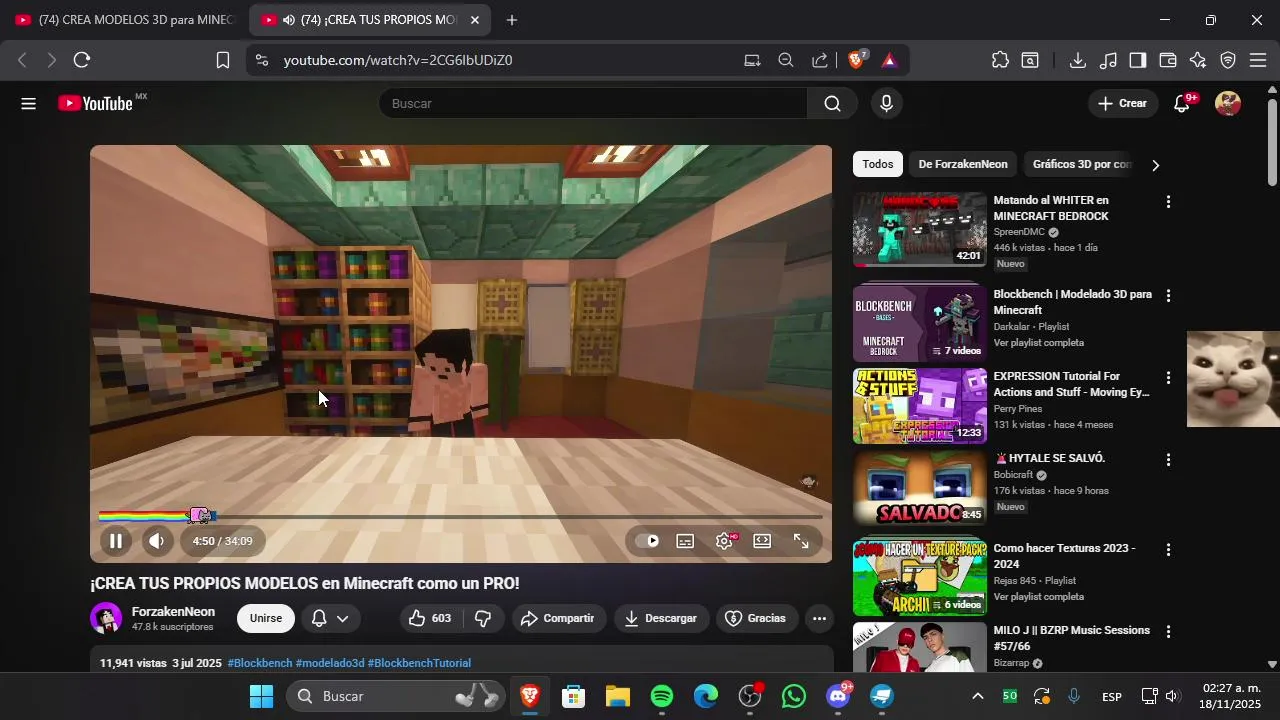Open Brave Shields lion icon

[x=857, y=60]
